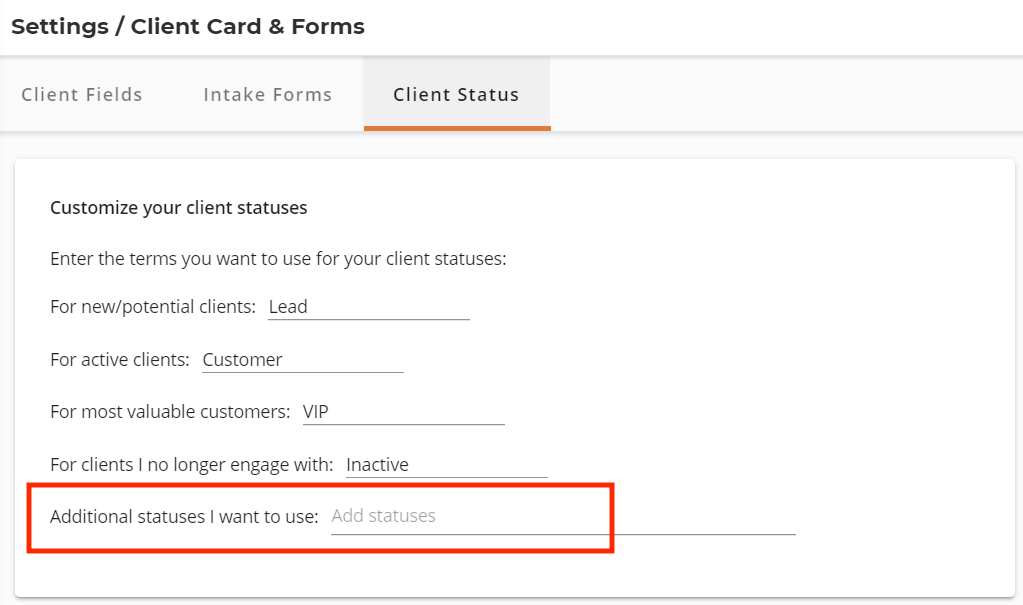
Task: Click the 'Customize your client statuses' heading
Action: coord(179,208)
